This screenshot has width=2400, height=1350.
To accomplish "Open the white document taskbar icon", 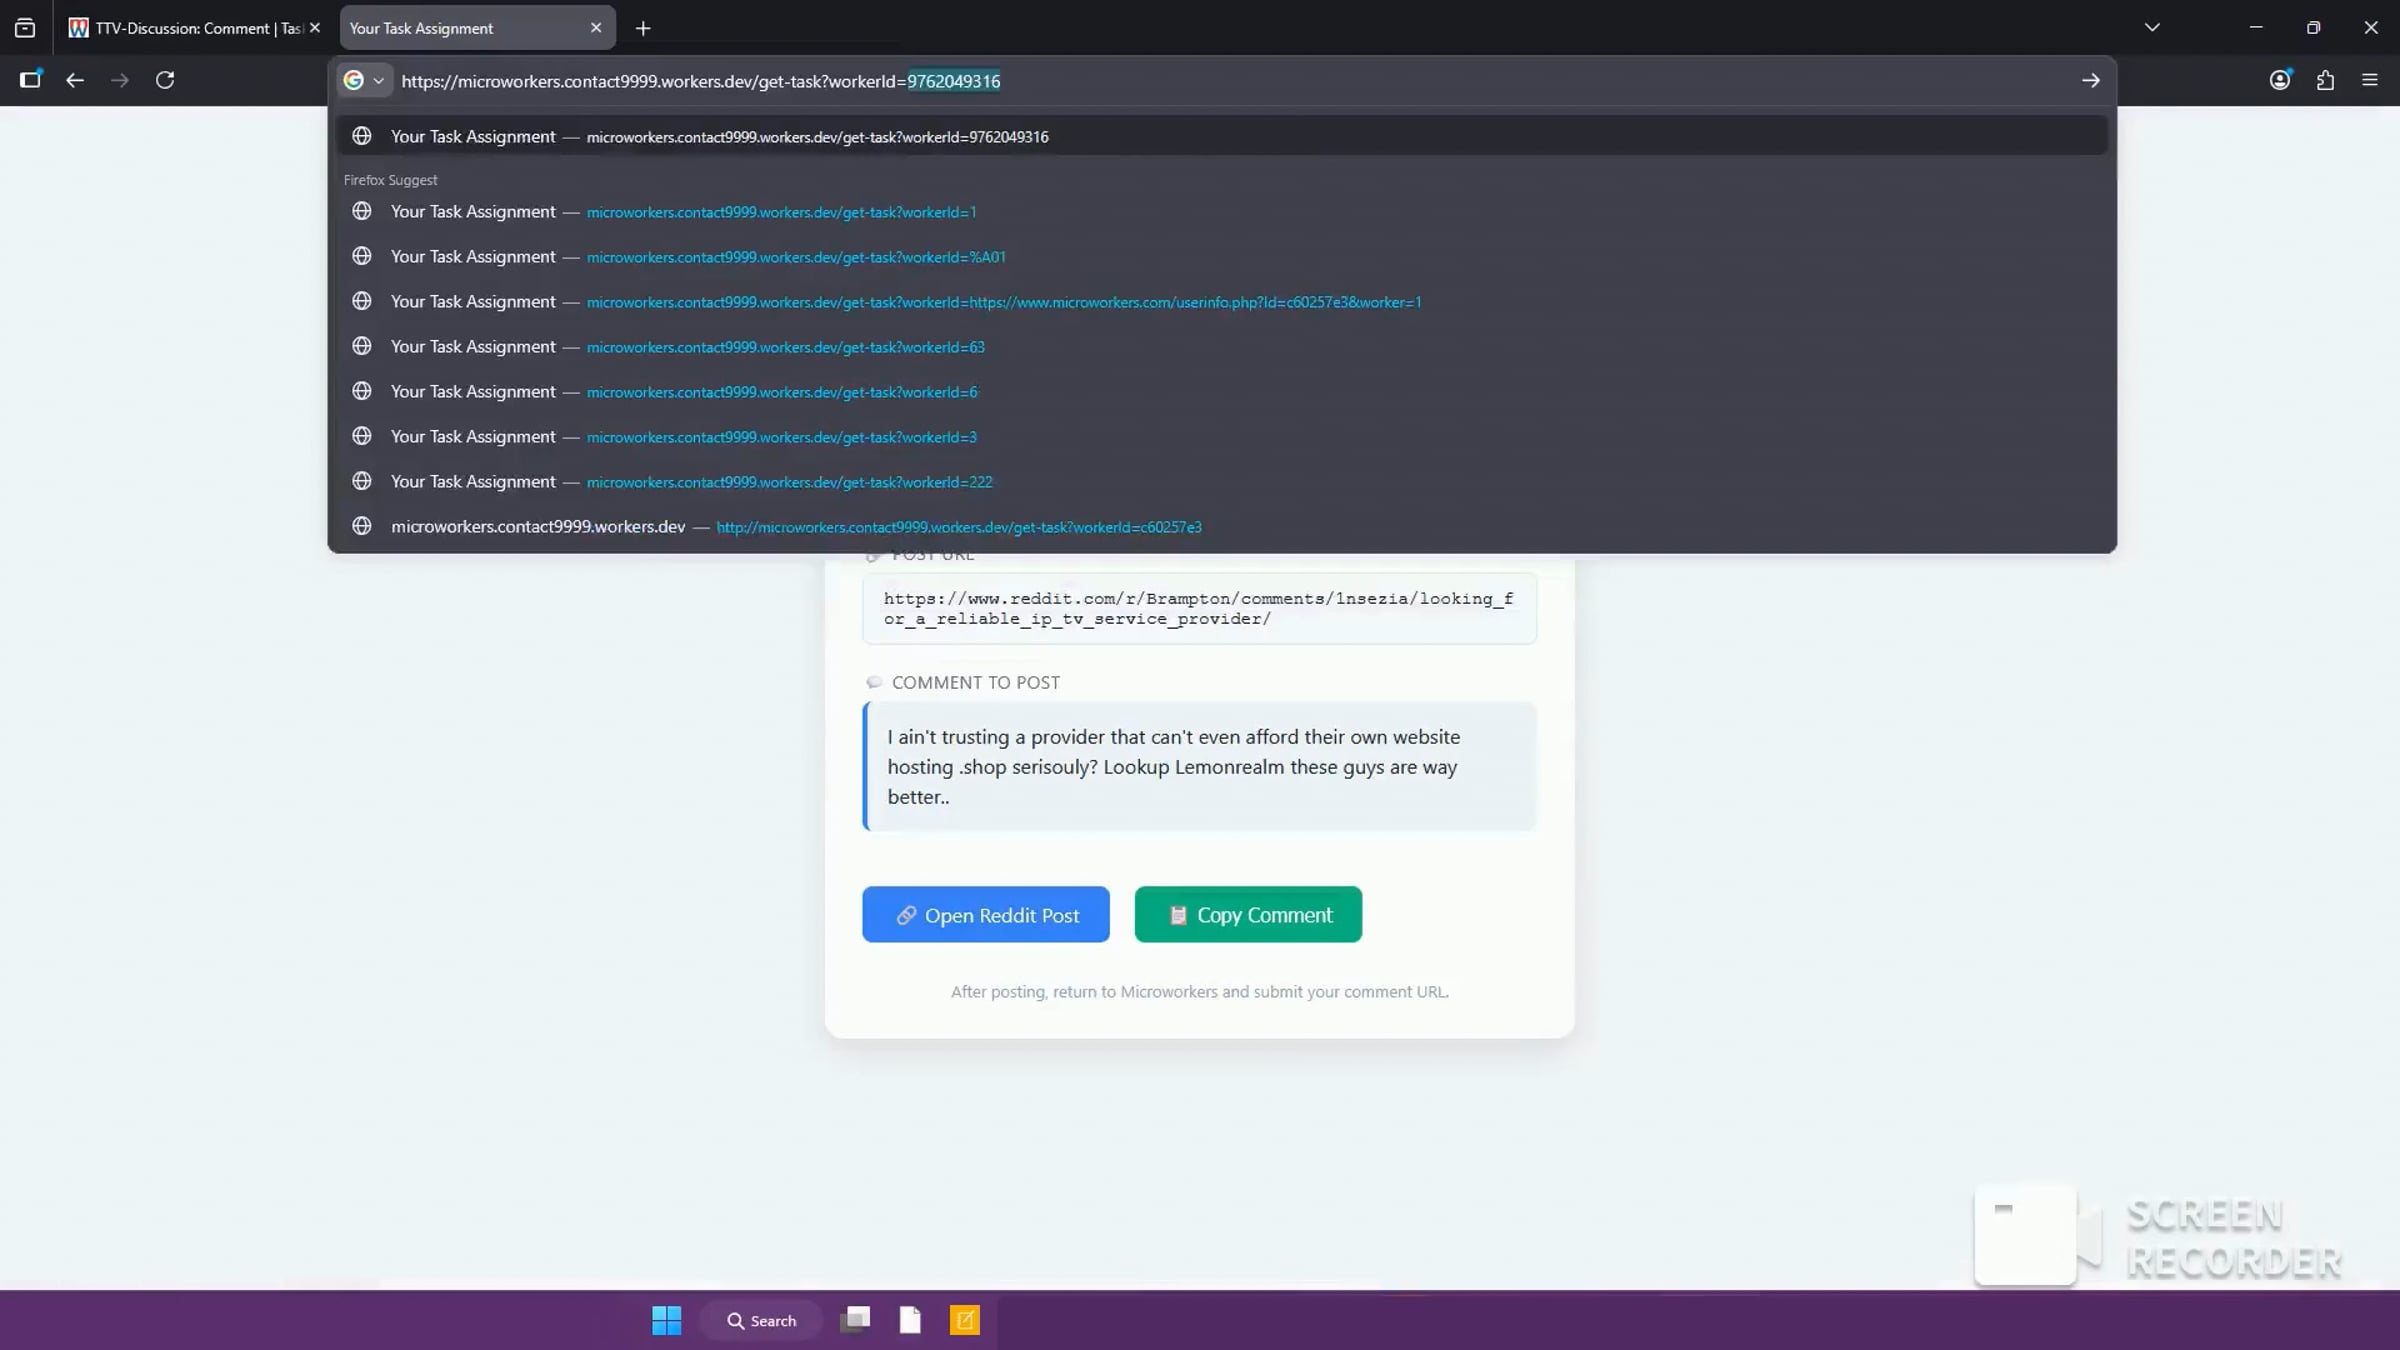I will (x=910, y=1320).
